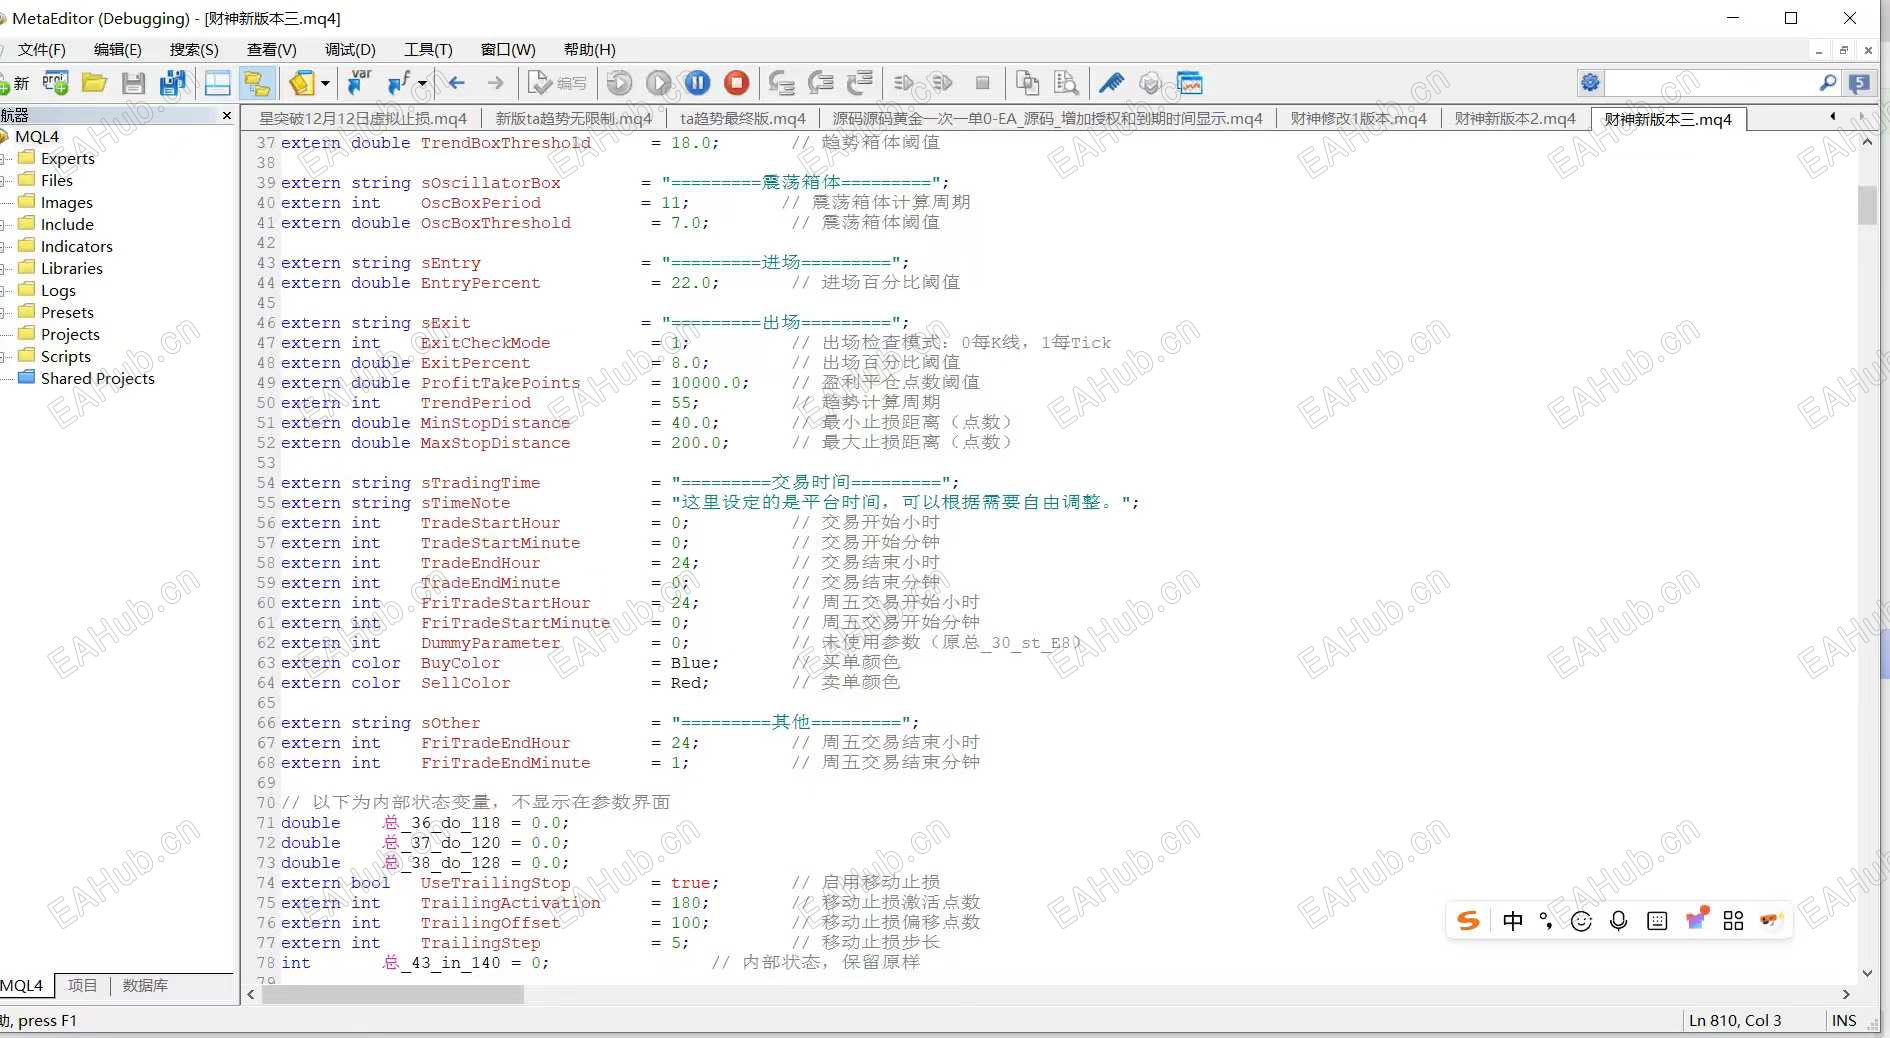Switch to 项目 tab in Navigator
The height and width of the screenshot is (1038, 1890).
[x=82, y=986]
